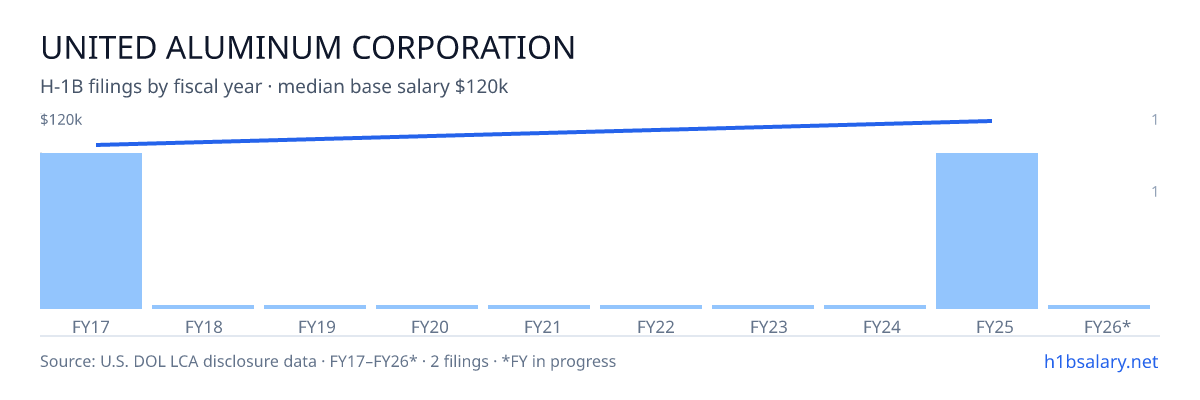
Task: Click the small FY21 bar stub
Action: click(x=539, y=307)
